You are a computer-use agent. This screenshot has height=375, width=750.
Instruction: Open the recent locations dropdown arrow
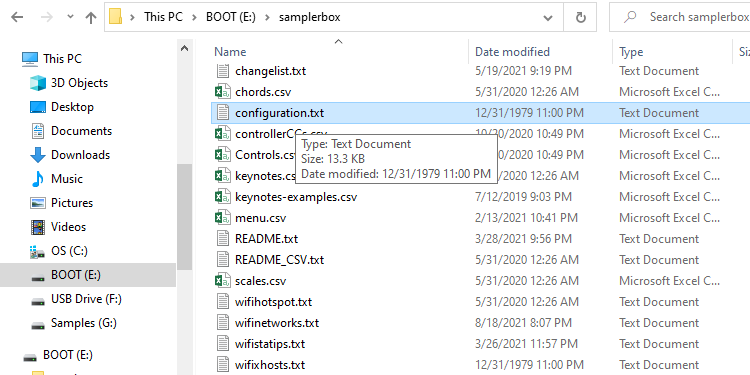(70, 17)
